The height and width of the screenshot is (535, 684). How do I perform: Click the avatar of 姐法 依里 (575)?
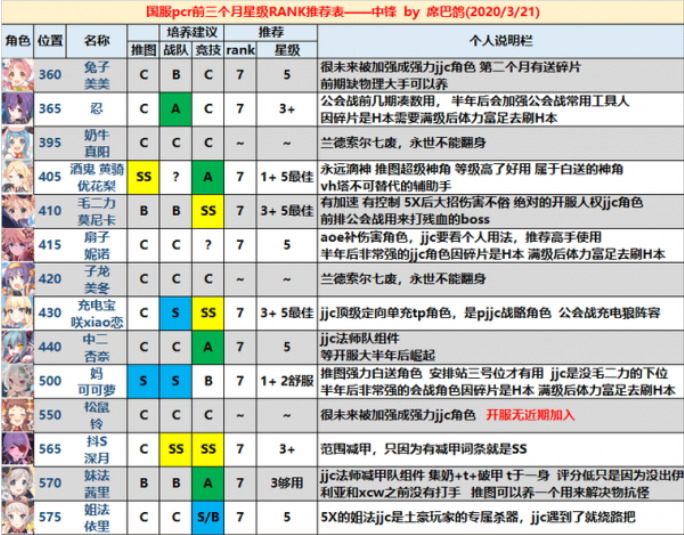click(17, 518)
